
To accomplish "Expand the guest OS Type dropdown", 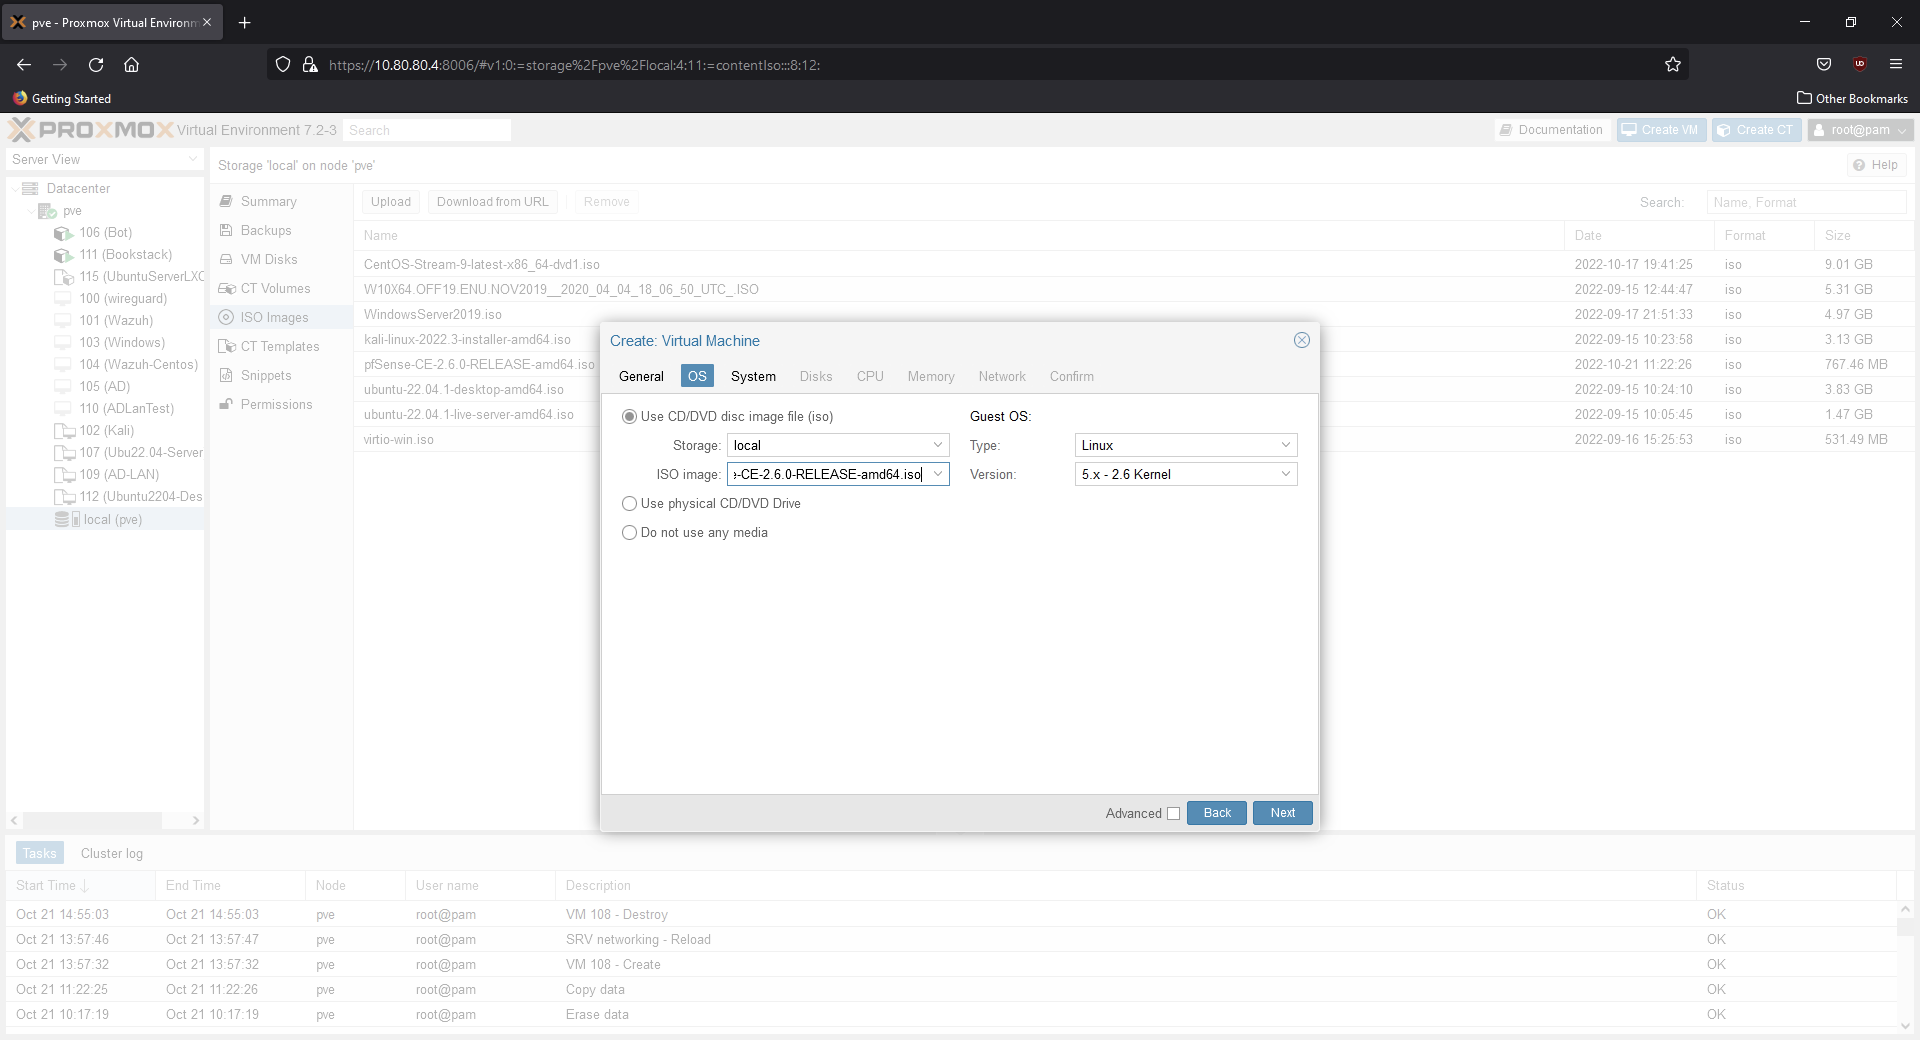I will click(x=1285, y=445).
